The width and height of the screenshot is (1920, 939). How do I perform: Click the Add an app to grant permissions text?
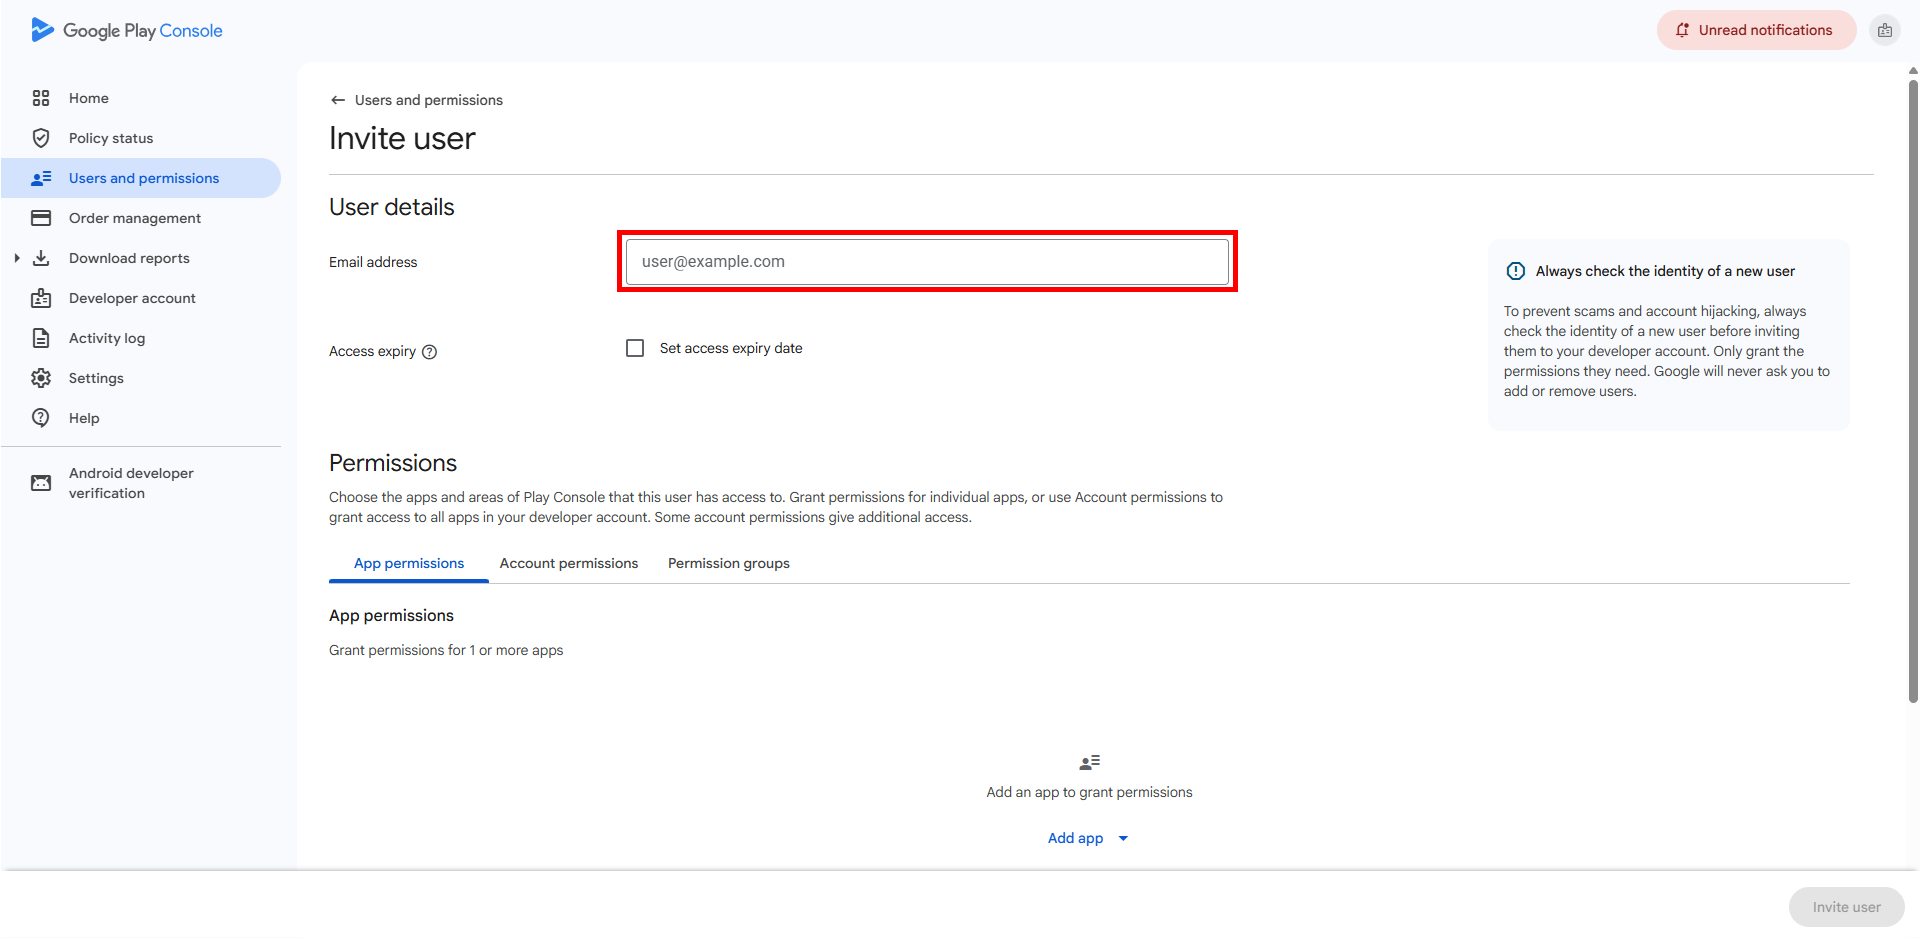pos(1089,792)
